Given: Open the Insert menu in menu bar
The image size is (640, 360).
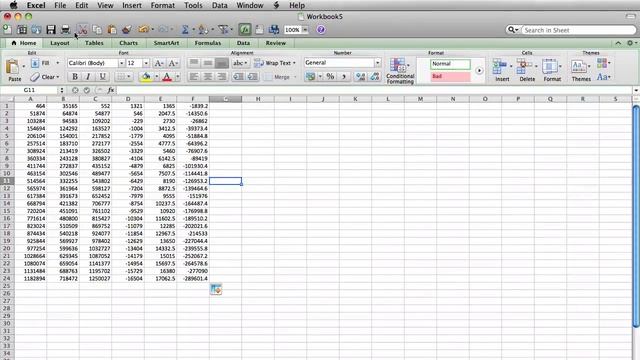Looking at the screenshot, I should (x=131, y=5).
